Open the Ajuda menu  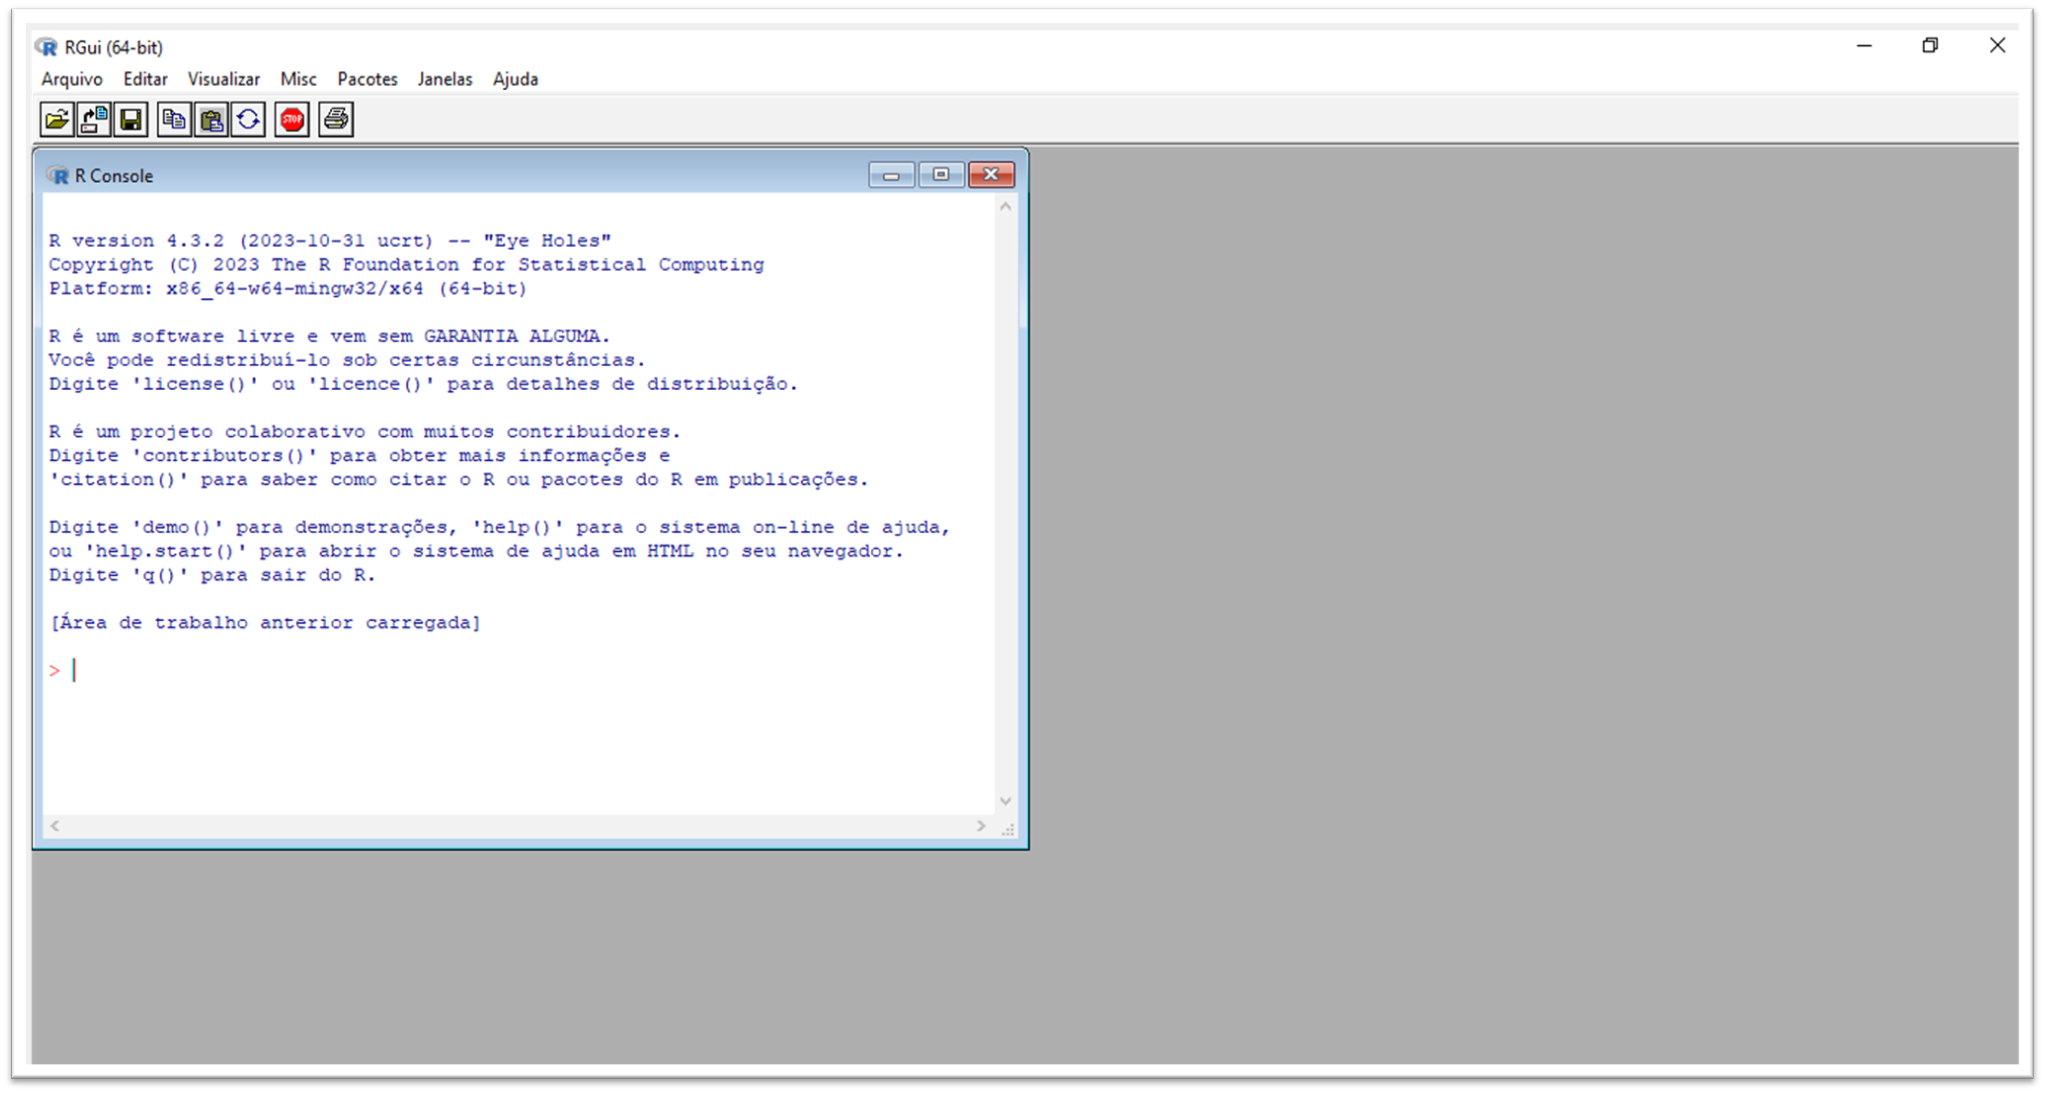click(515, 79)
